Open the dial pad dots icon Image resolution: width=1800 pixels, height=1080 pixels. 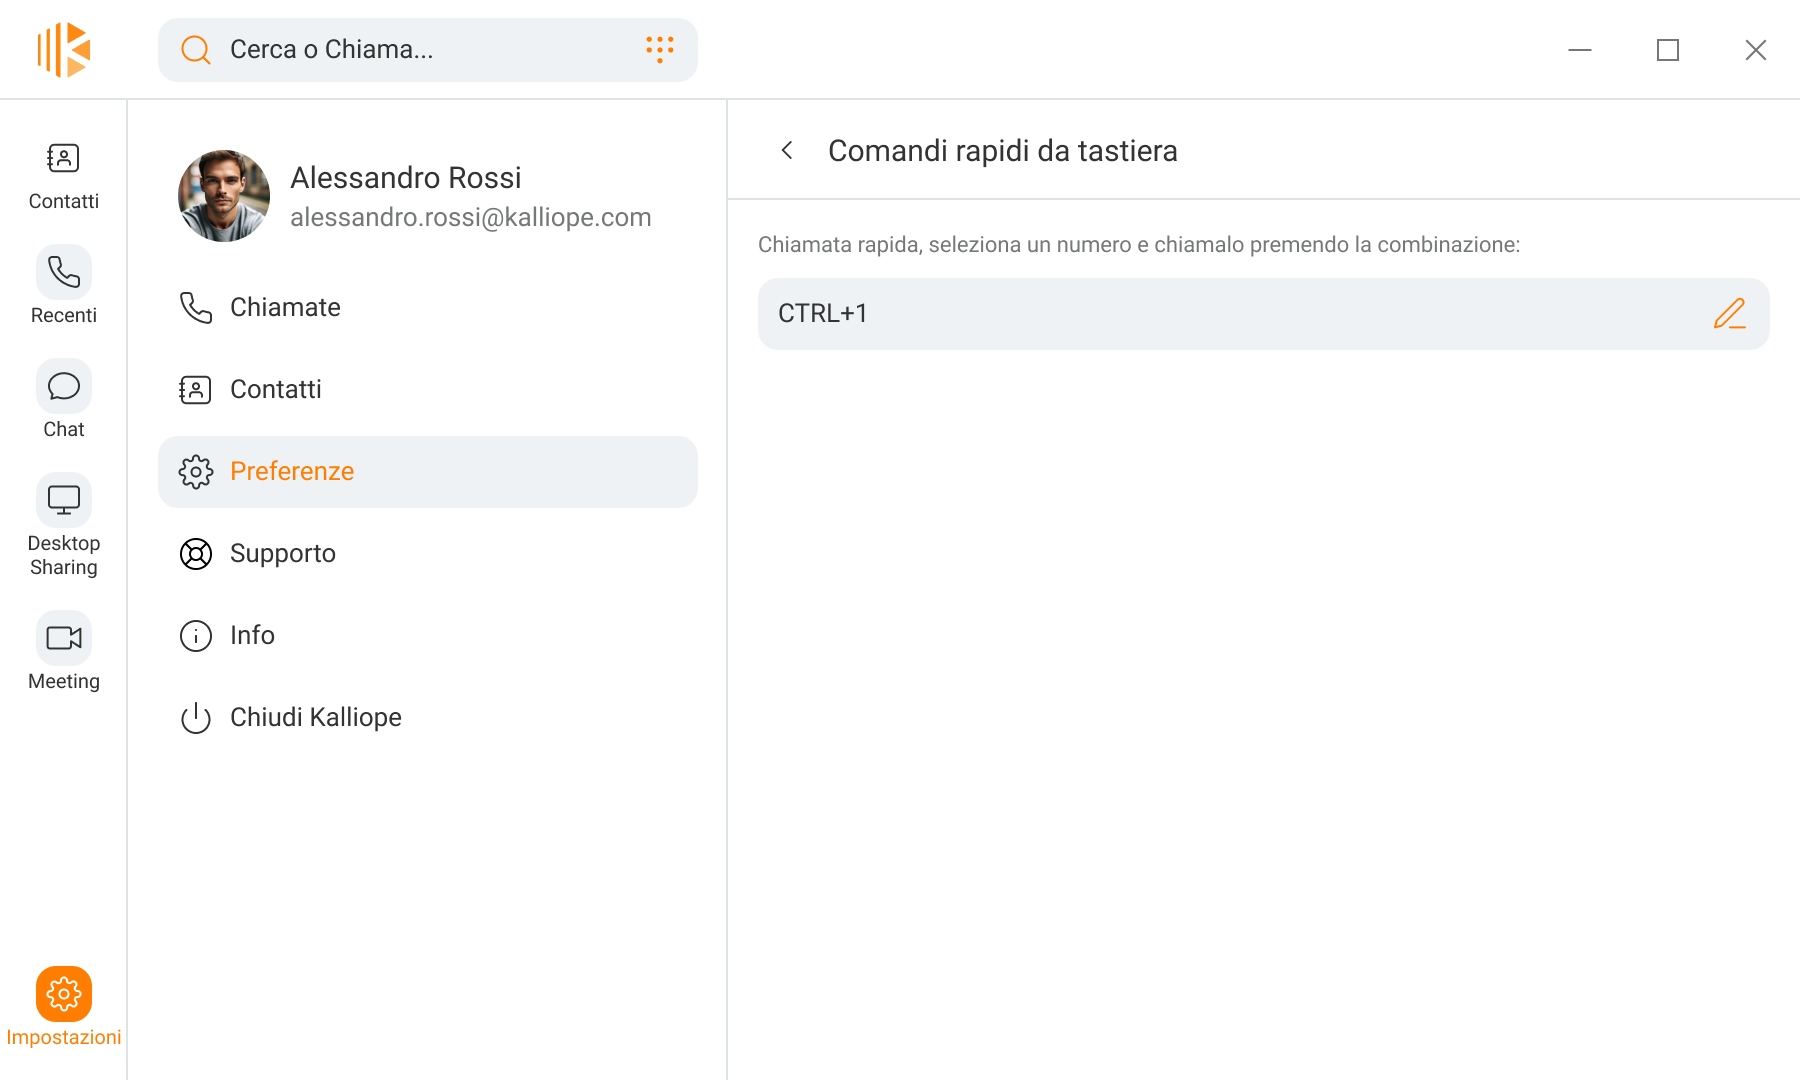pos(660,50)
